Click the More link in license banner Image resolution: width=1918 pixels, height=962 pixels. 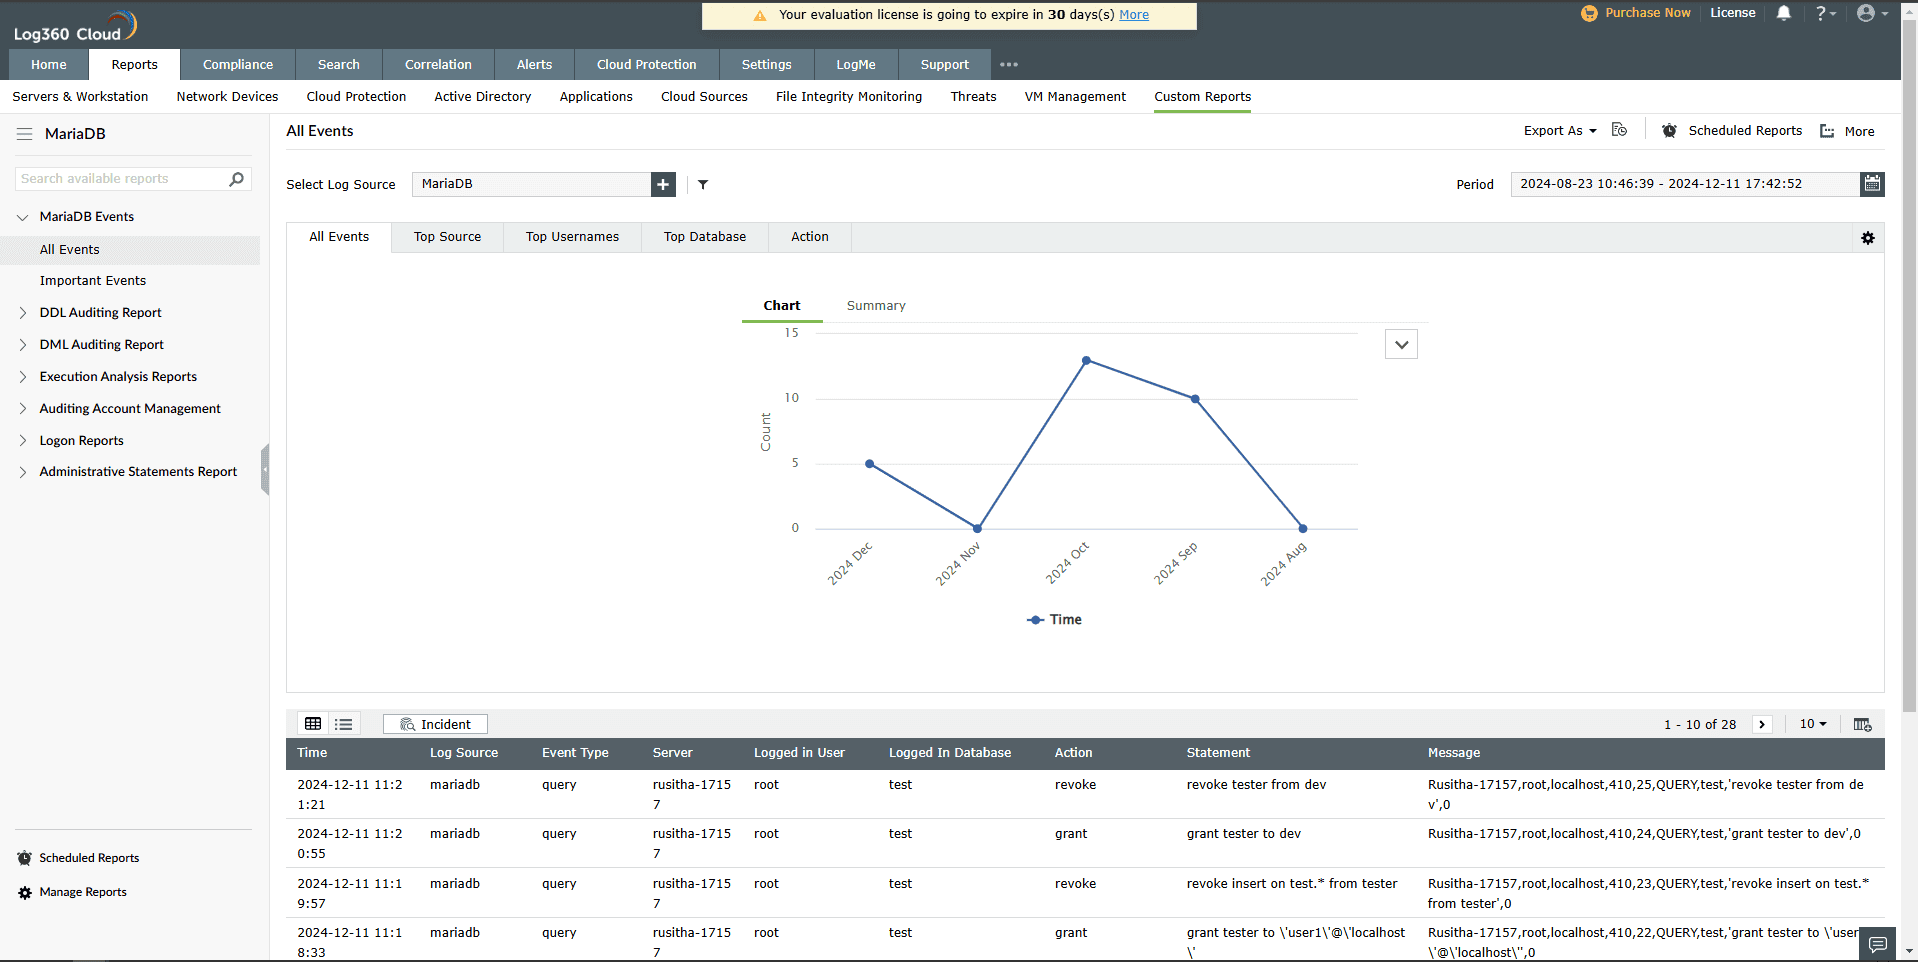point(1134,15)
